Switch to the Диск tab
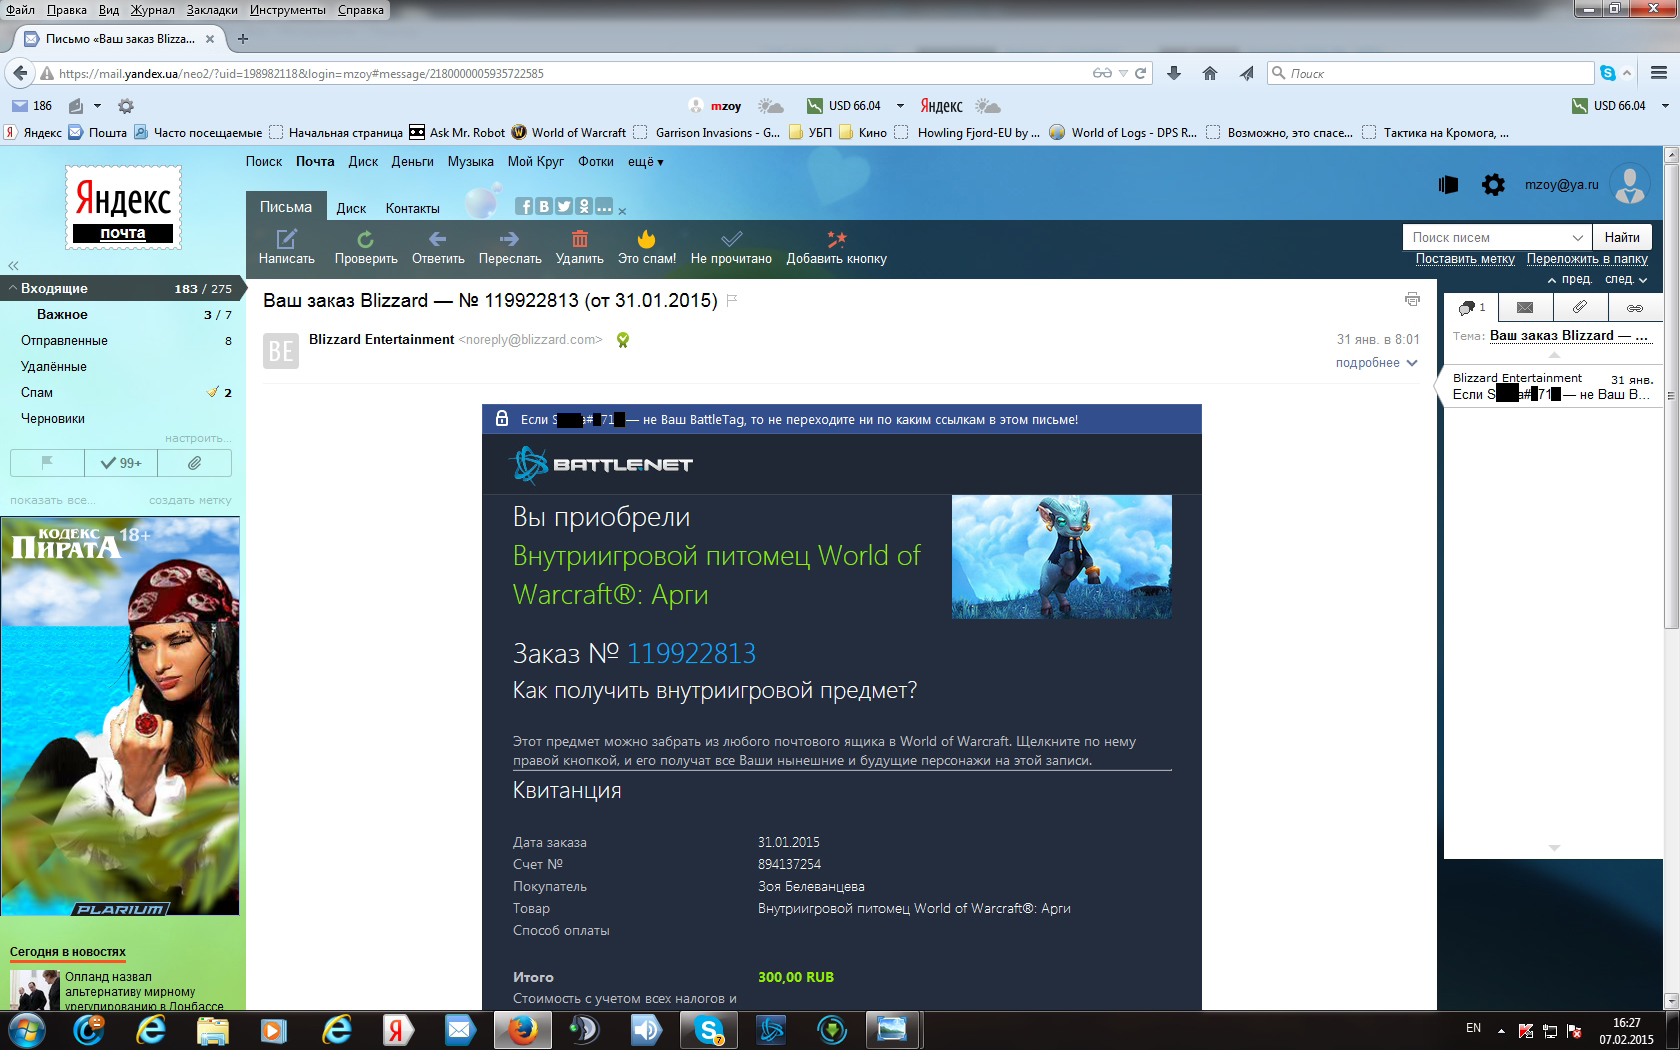 coord(351,208)
